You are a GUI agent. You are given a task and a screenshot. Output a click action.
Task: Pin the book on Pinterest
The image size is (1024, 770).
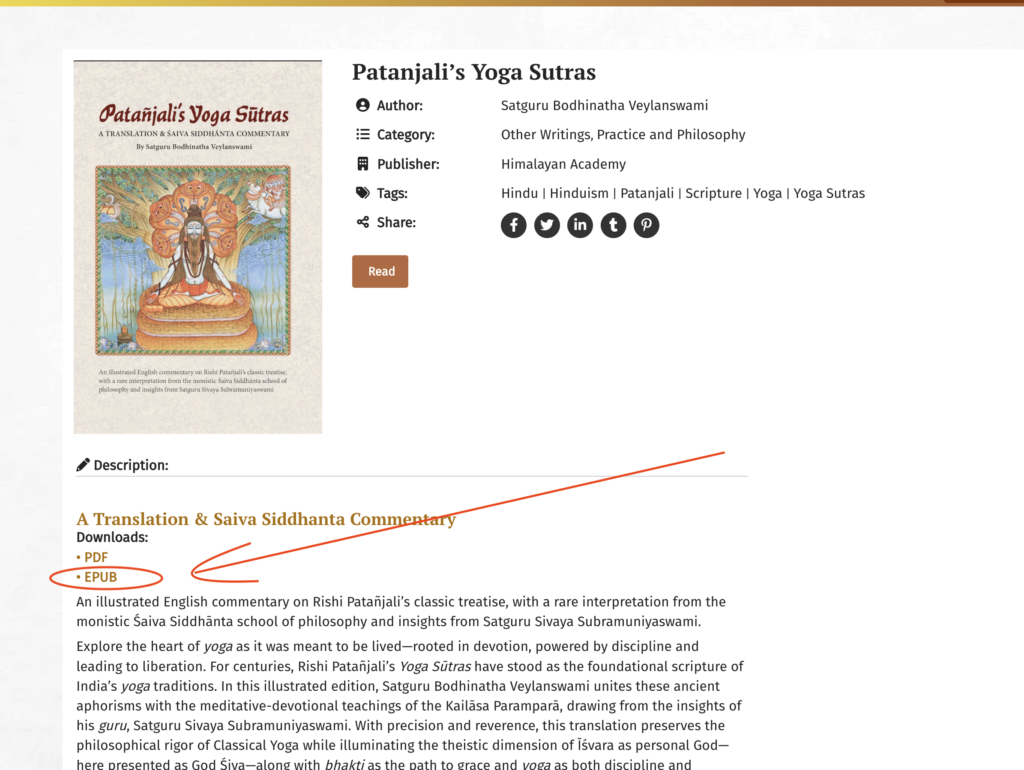(x=646, y=225)
